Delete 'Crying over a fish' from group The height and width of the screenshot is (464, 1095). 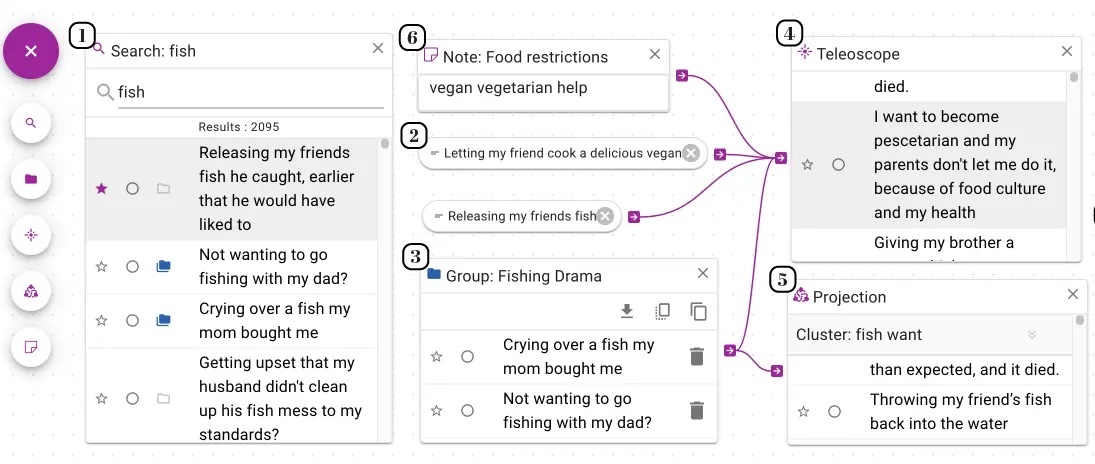[x=696, y=357]
